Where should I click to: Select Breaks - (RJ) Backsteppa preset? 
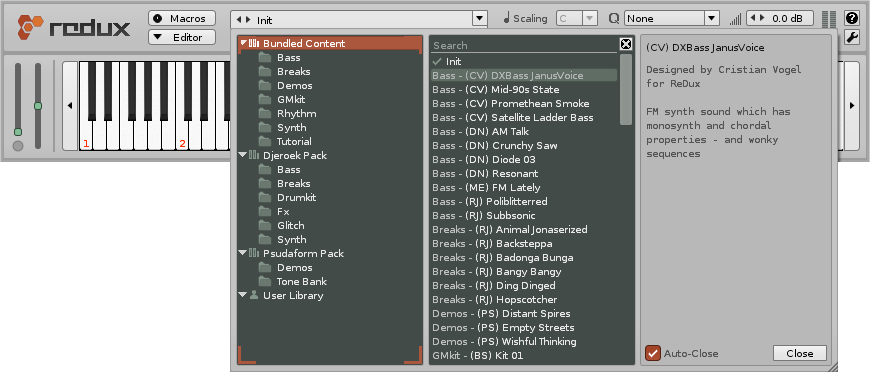point(524,244)
